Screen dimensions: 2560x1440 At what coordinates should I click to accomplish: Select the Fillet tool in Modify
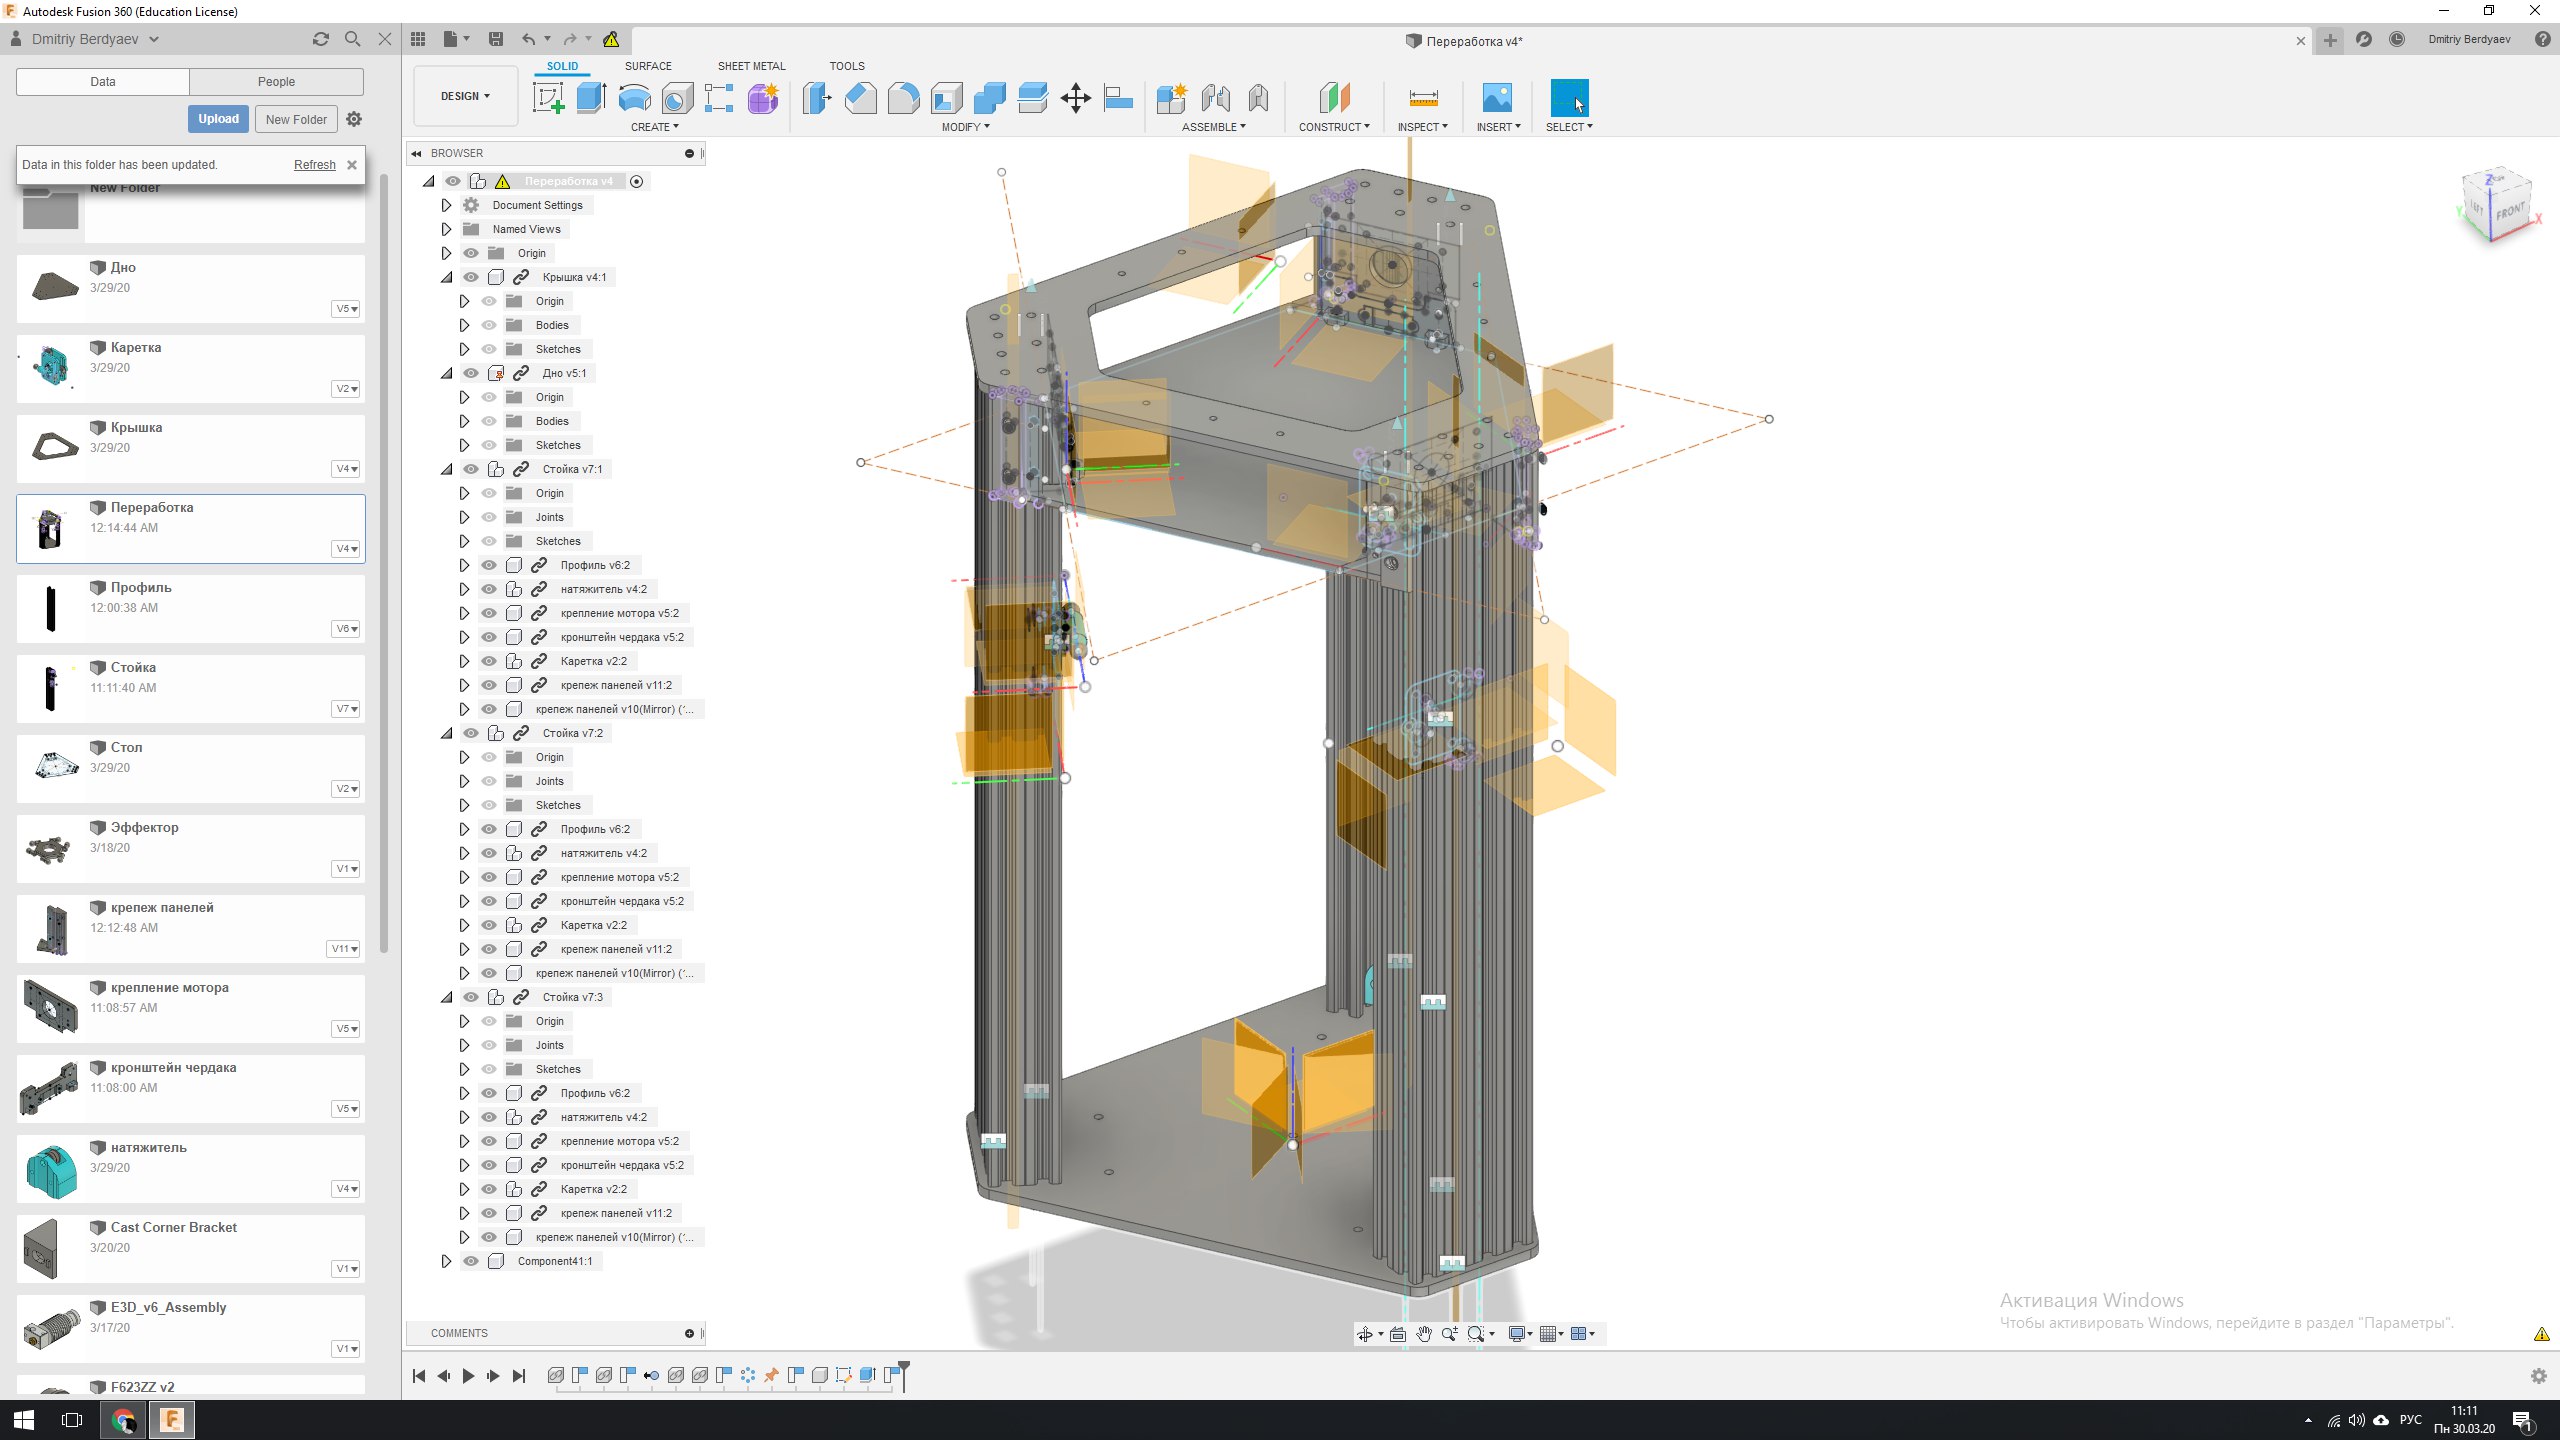tap(903, 98)
